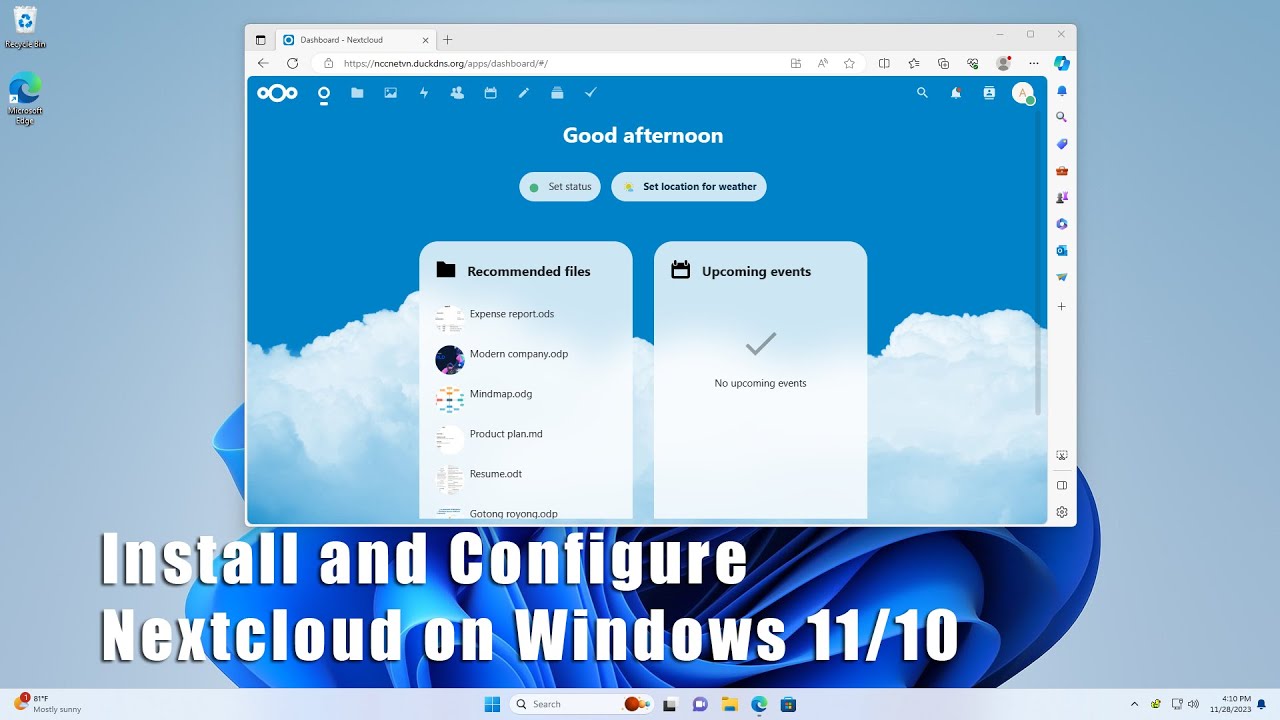Open the Windows Start menu

(x=492, y=704)
